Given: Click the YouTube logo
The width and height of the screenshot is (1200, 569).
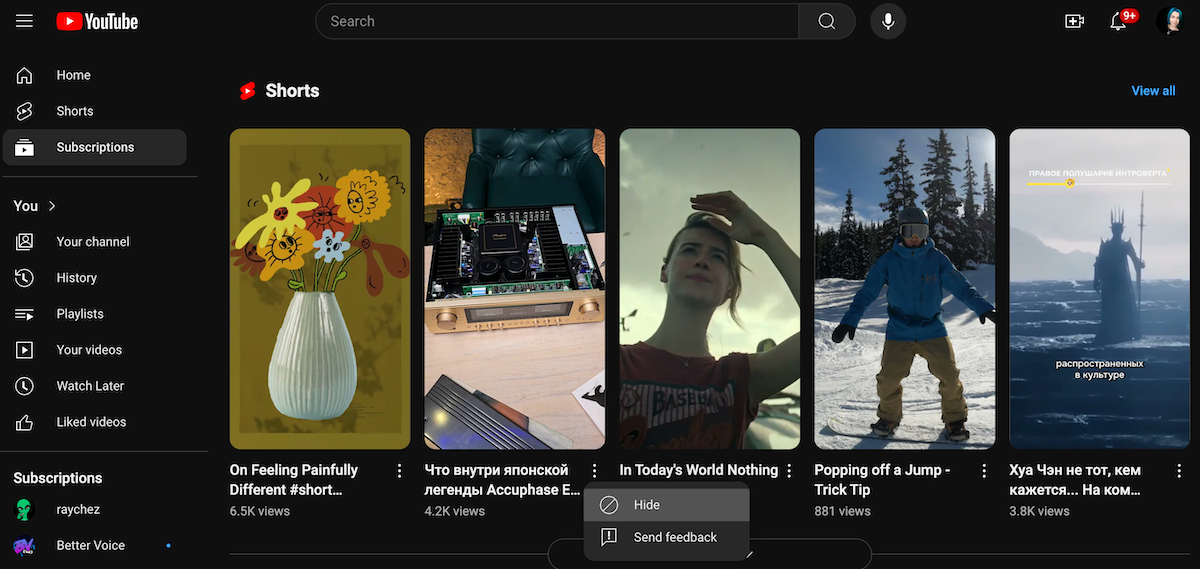Looking at the screenshot, I should click(97, 21).
